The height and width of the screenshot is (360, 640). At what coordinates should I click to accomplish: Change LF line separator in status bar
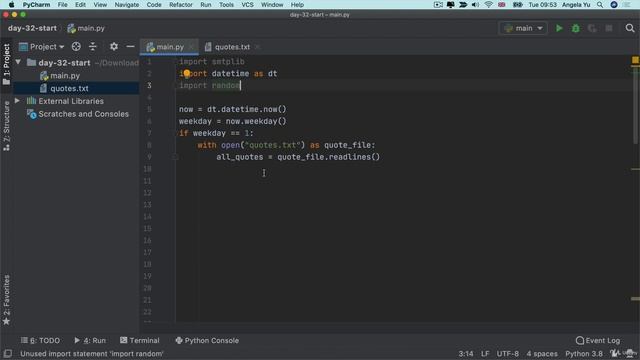(x=485, y=353)
